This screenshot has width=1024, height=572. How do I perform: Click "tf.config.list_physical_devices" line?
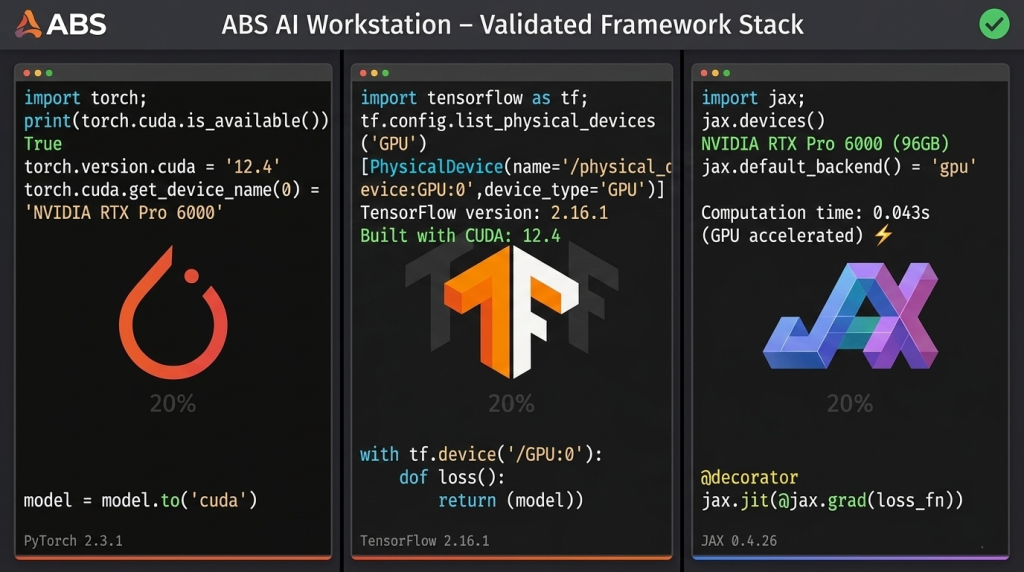click(x=507, y=121)
